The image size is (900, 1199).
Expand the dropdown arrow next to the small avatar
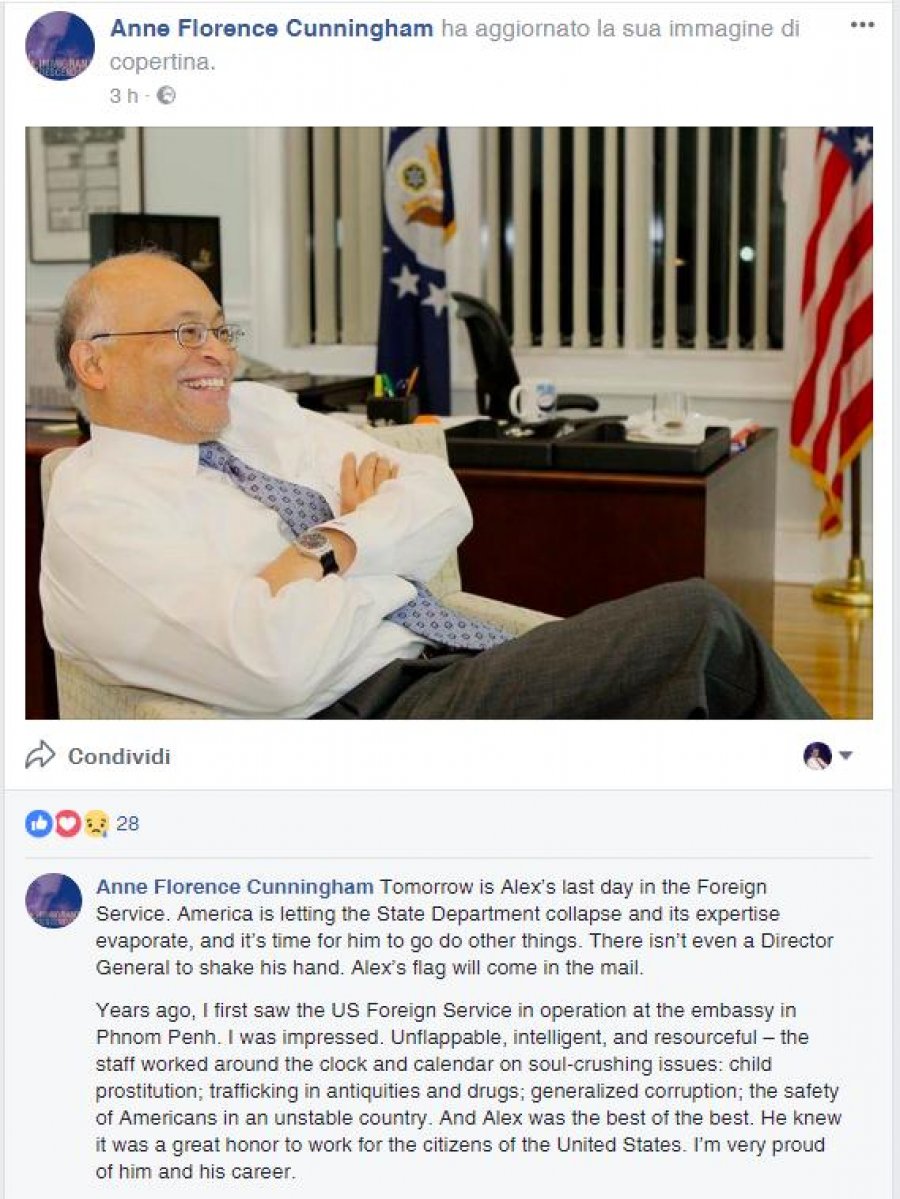click(x=846, y=755)
